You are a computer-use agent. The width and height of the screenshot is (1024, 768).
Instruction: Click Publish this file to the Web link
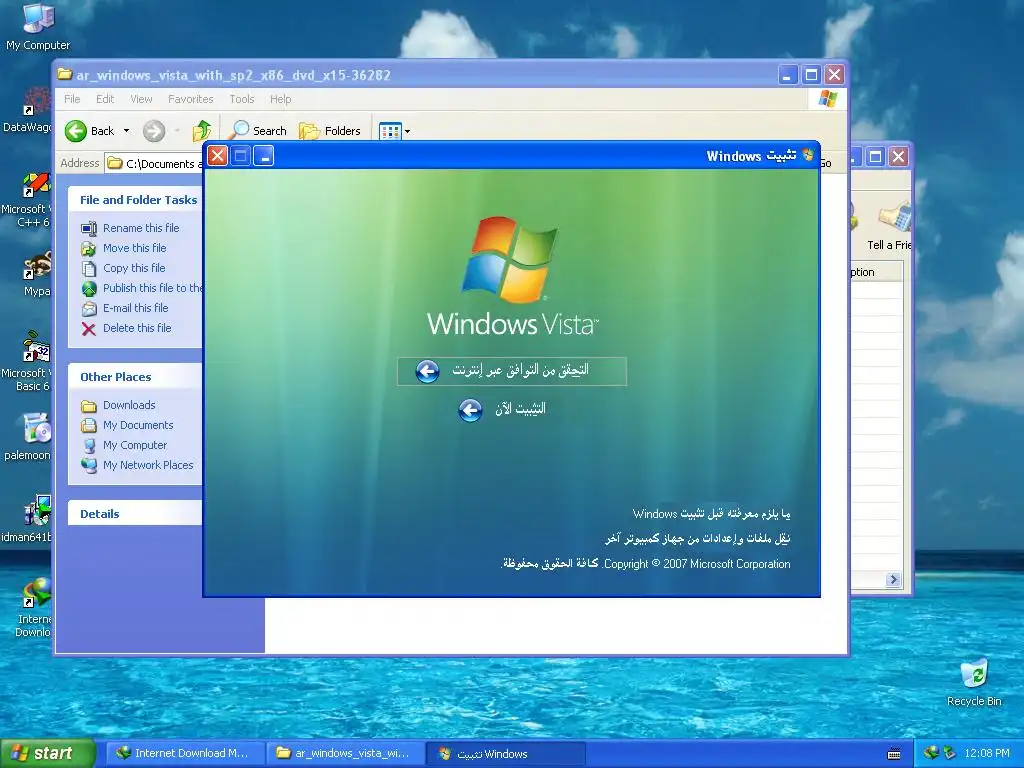coord(152,288)
